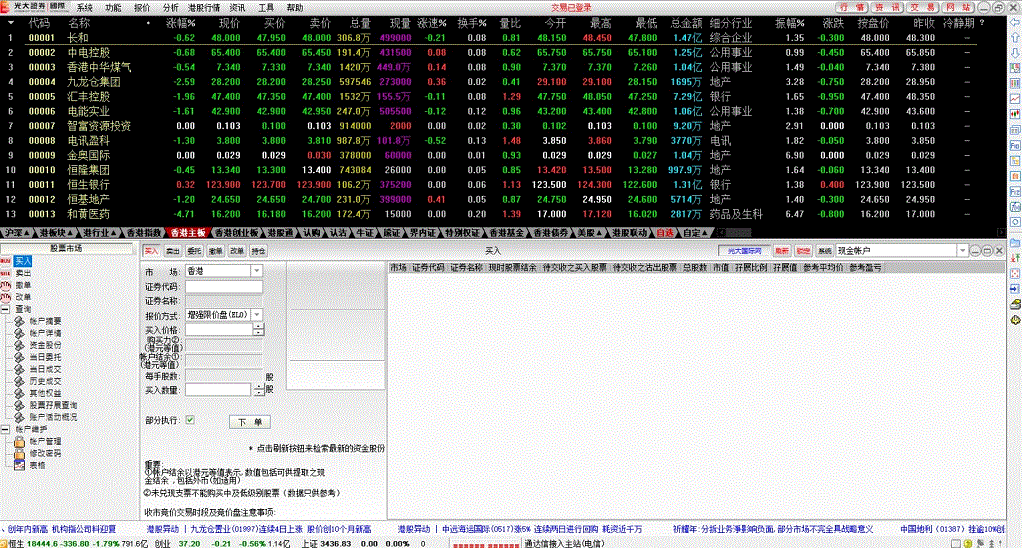
Task: Toggle the 部分执行 checkbox
Action: tap(190, 420)
